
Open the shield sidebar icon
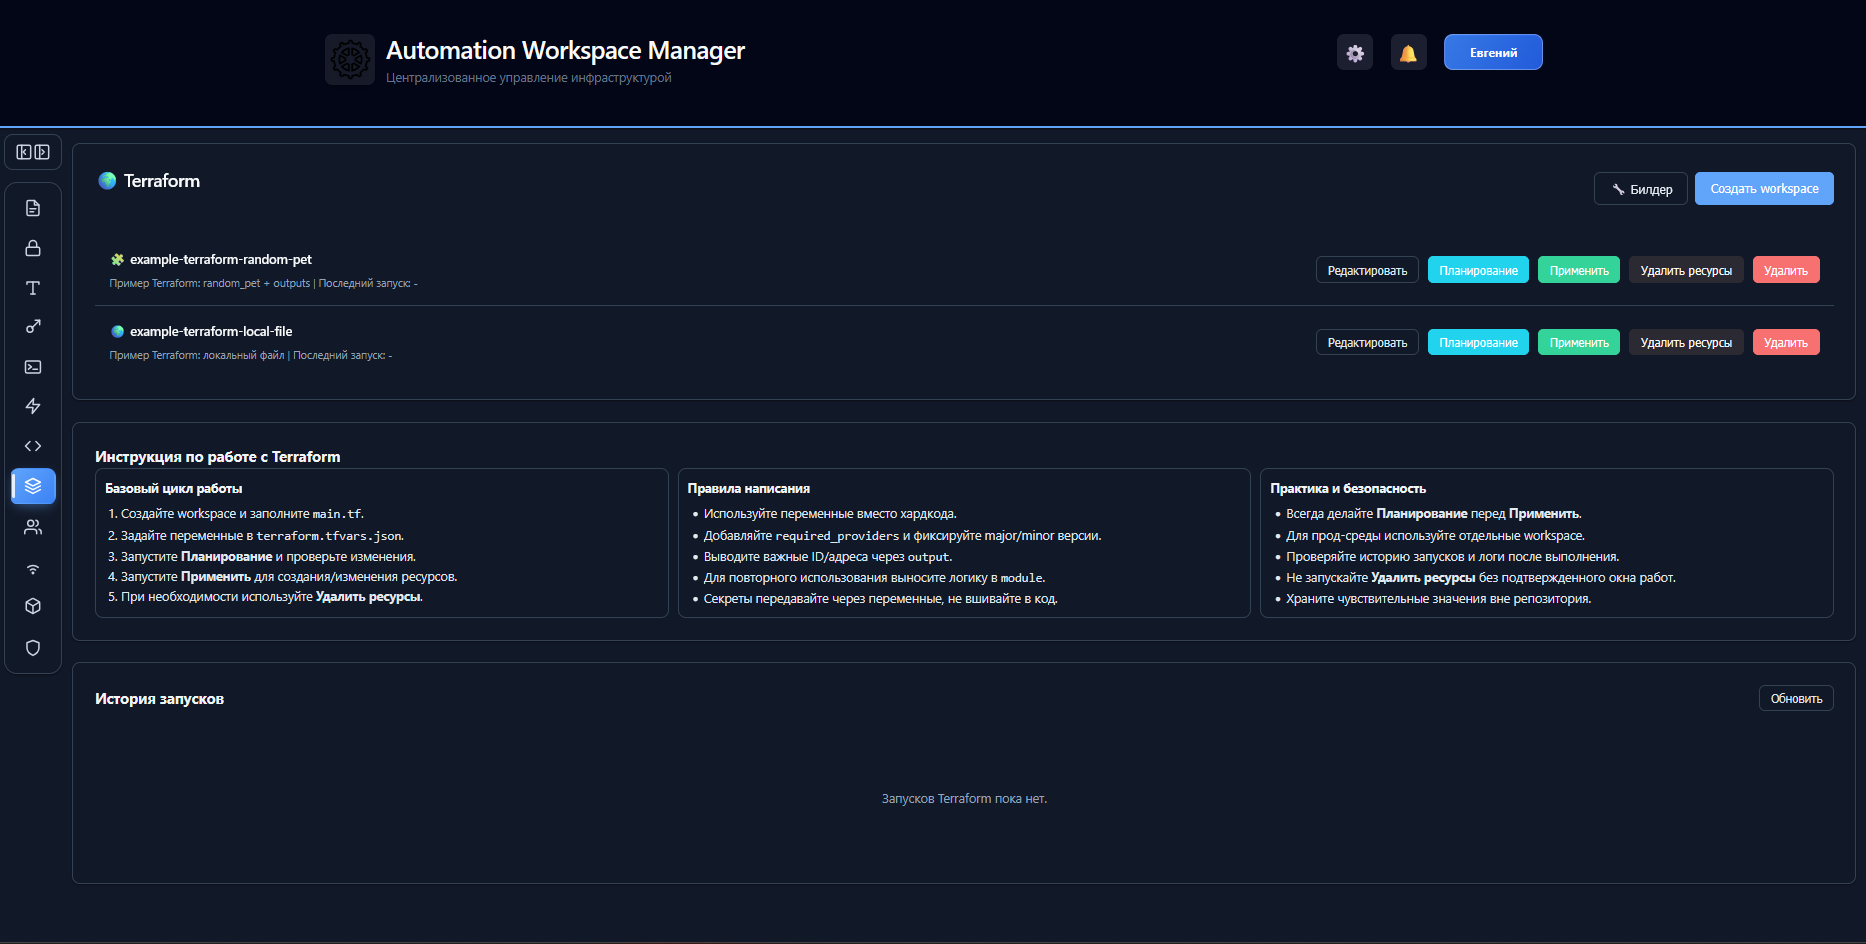(33, 648)
